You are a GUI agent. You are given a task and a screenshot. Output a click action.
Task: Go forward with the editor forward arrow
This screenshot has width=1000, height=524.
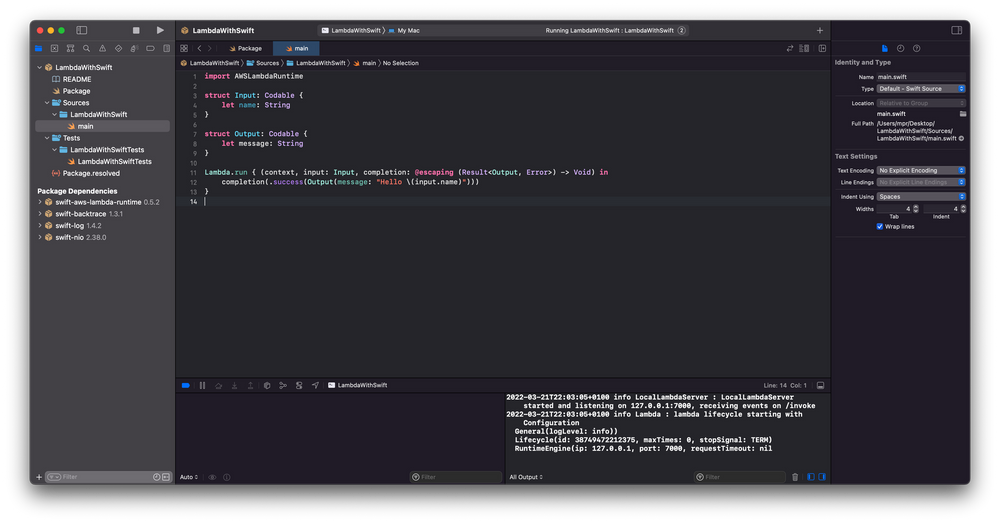pyautogui.click(x=209, y=48)
